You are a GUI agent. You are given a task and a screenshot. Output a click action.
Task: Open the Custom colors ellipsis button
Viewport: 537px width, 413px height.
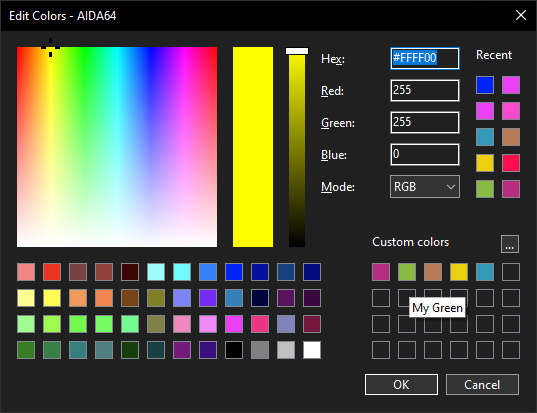510,244
